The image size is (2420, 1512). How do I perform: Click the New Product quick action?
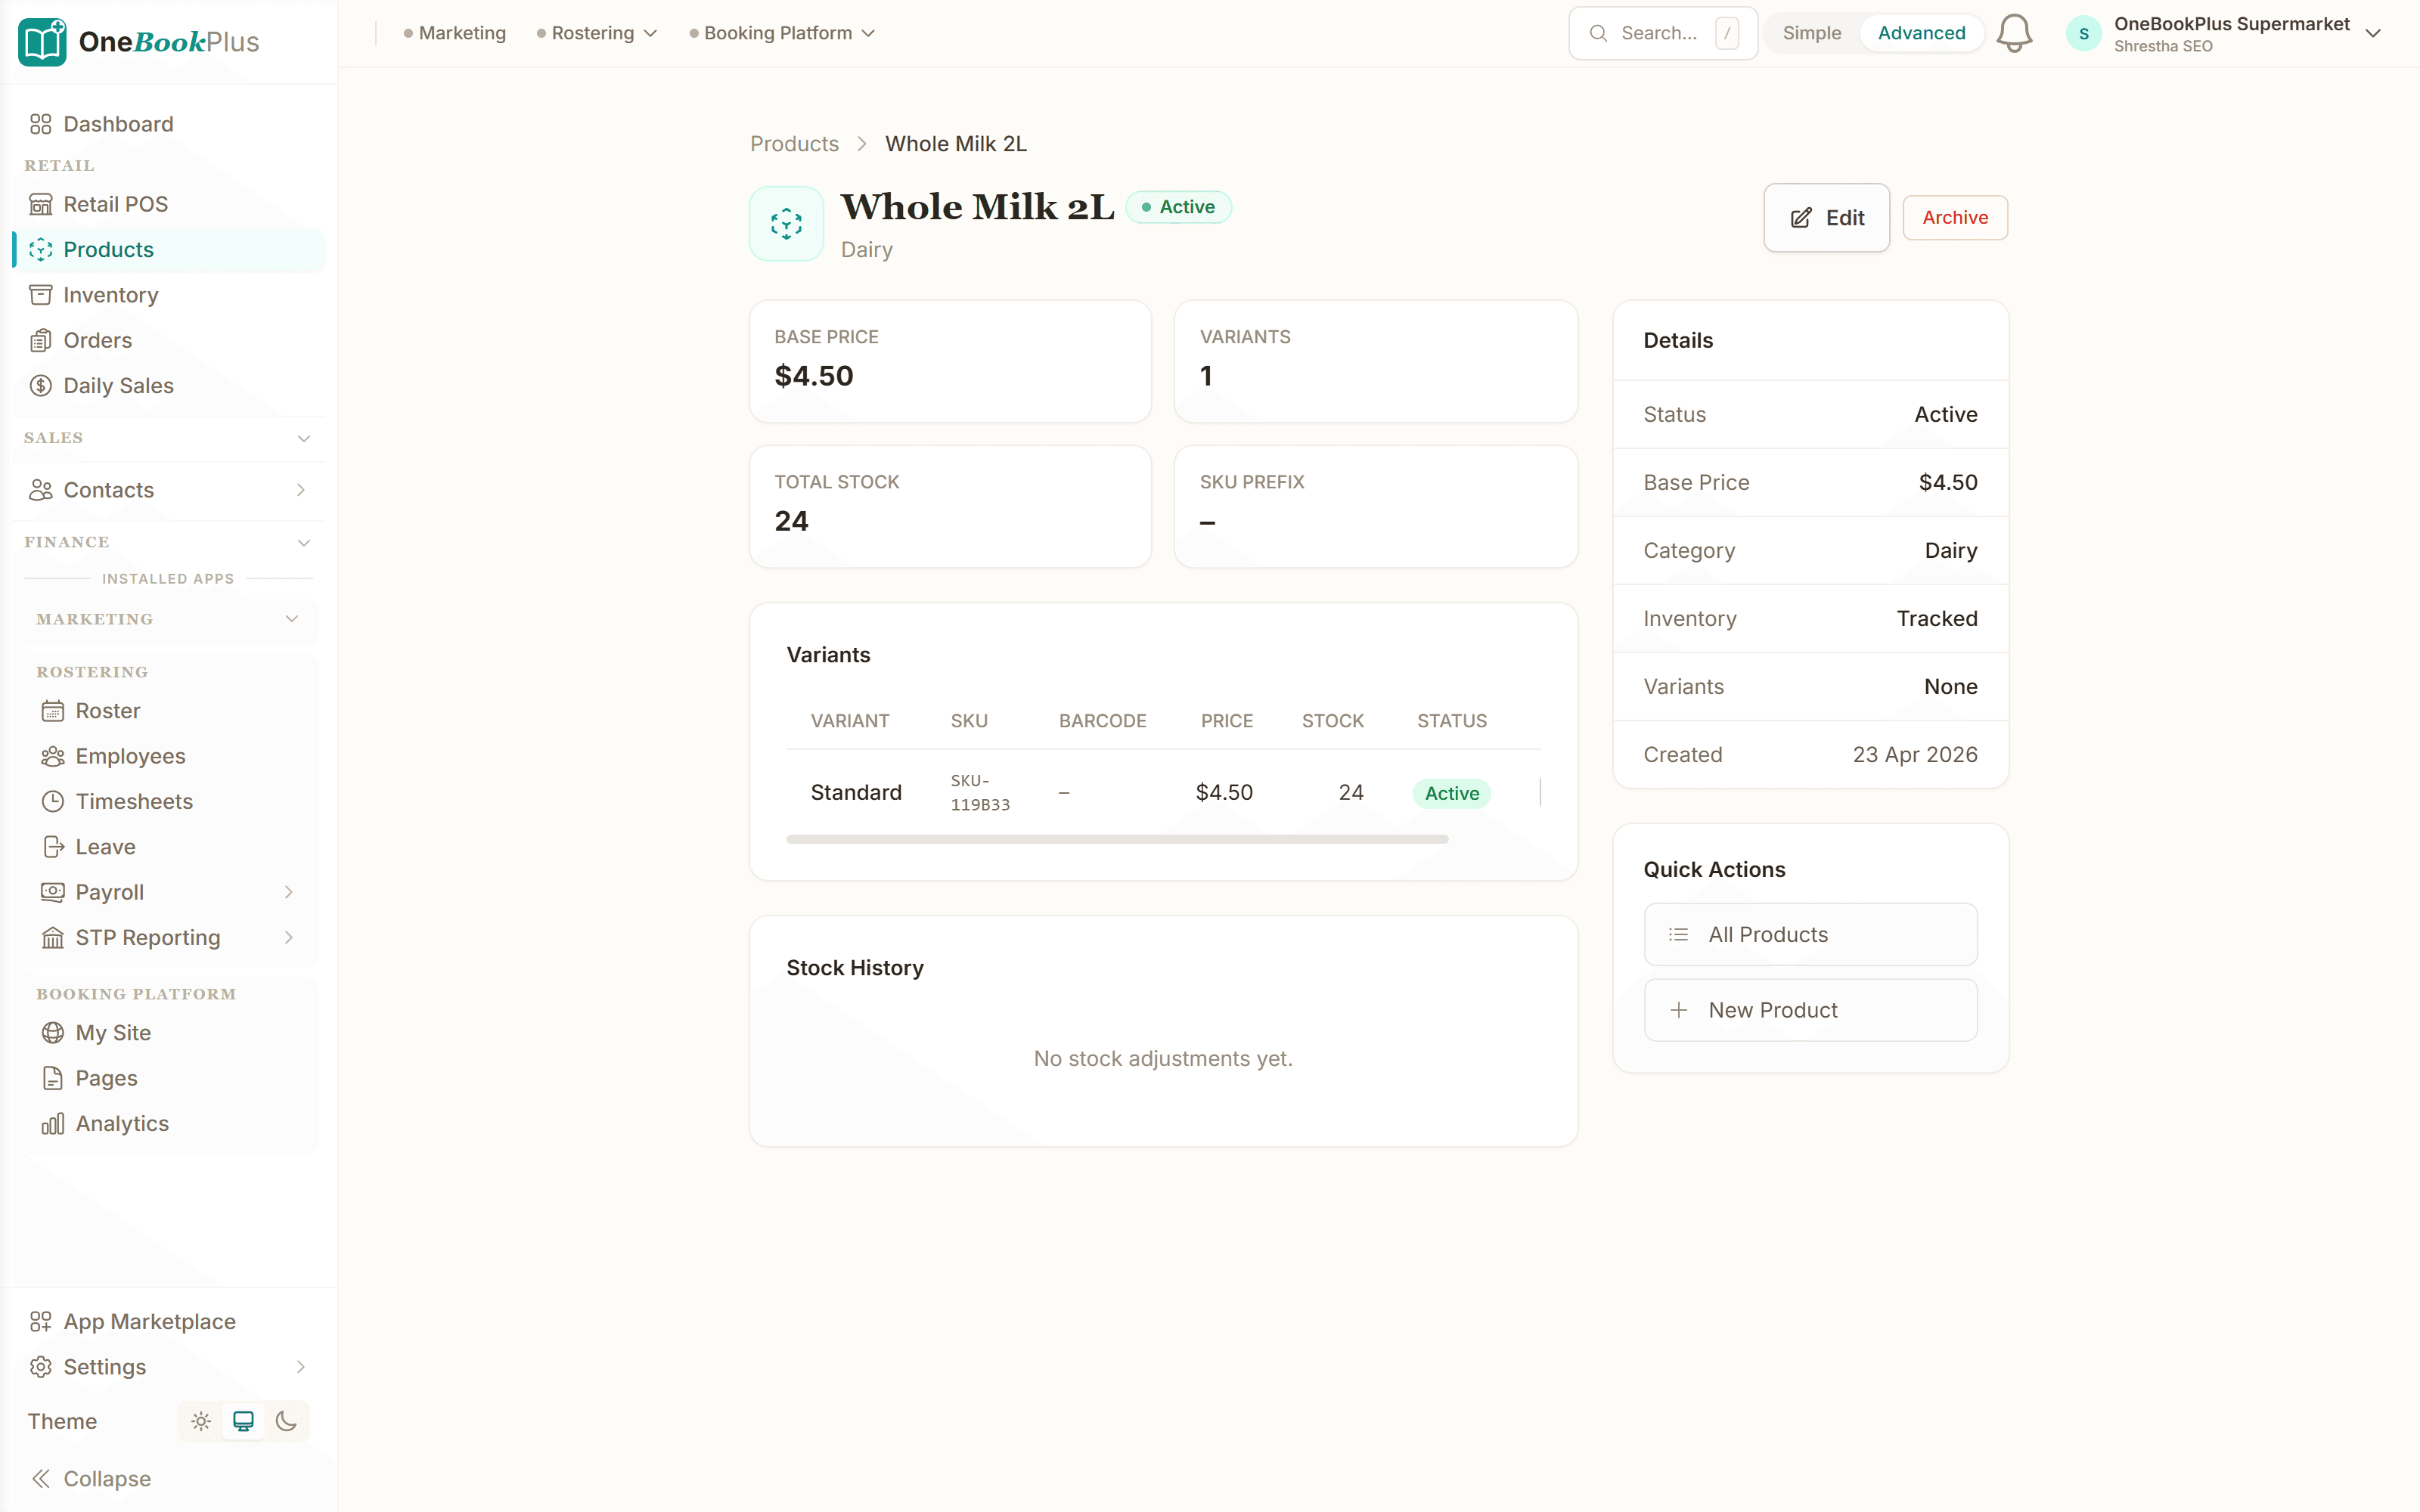[1810, 1010]
